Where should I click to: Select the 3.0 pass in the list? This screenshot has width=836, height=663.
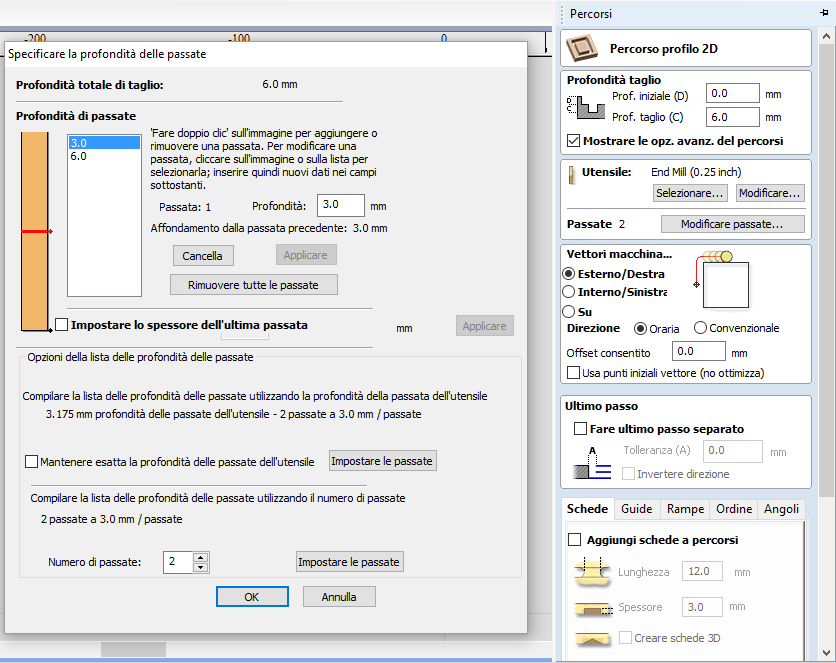[x=104, y=143]
